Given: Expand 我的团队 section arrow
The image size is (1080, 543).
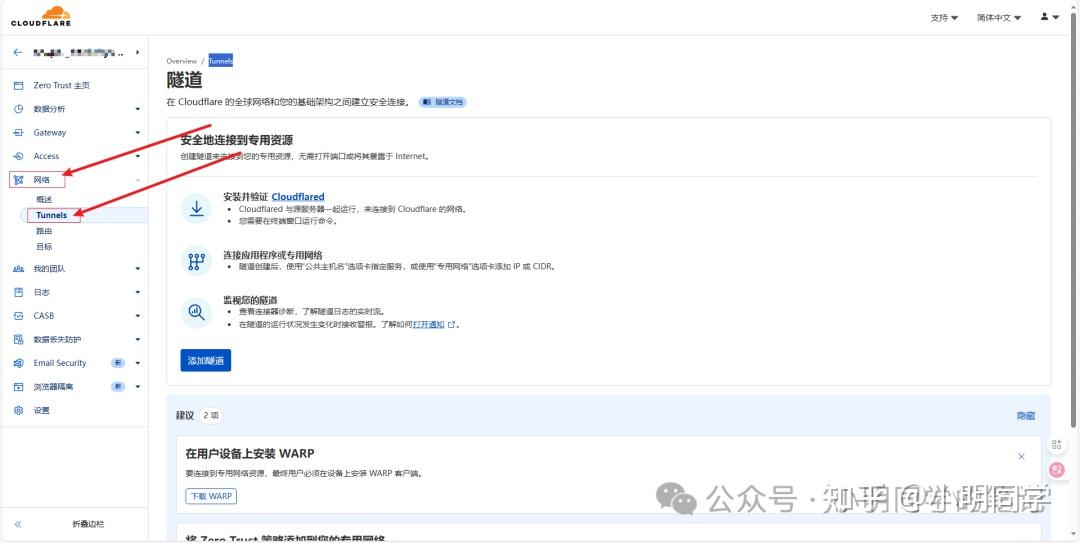Looking at the screenshot, I should 138,269.
